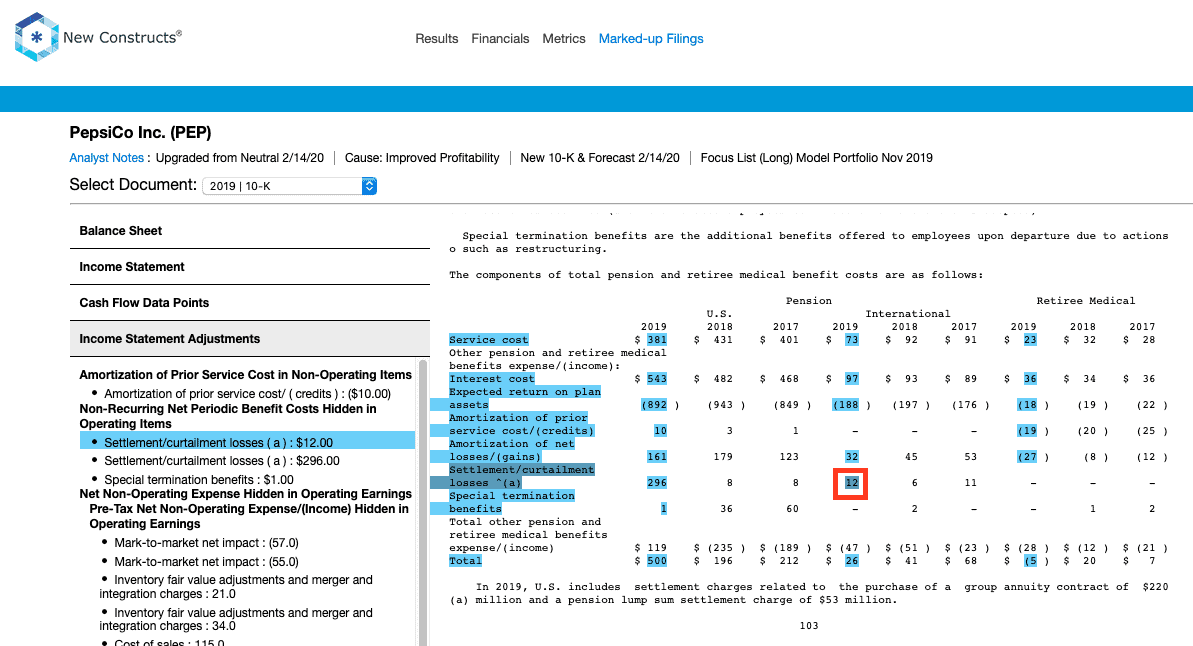Viewport: 1193px width, 646px height.
Task: Click highlighted Retiree Medical 2019 interest cost 36
Action: pos(1029,379)
